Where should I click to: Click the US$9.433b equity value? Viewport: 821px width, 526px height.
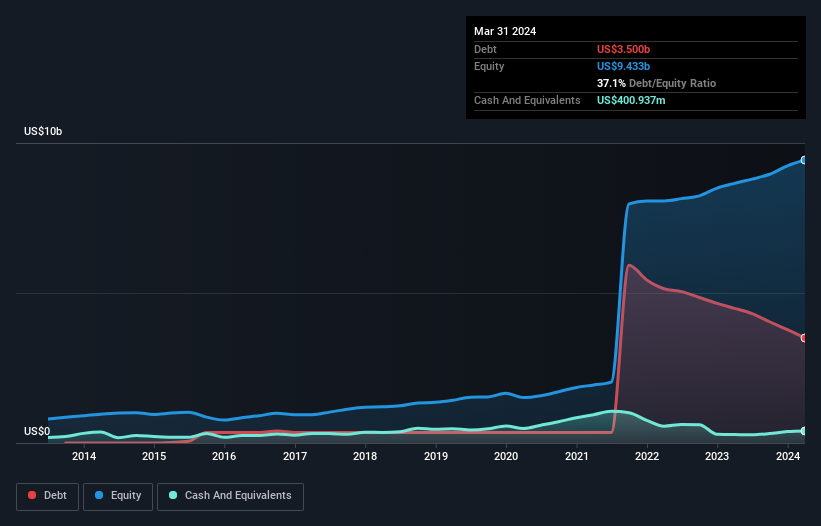[x=623, y=66]
